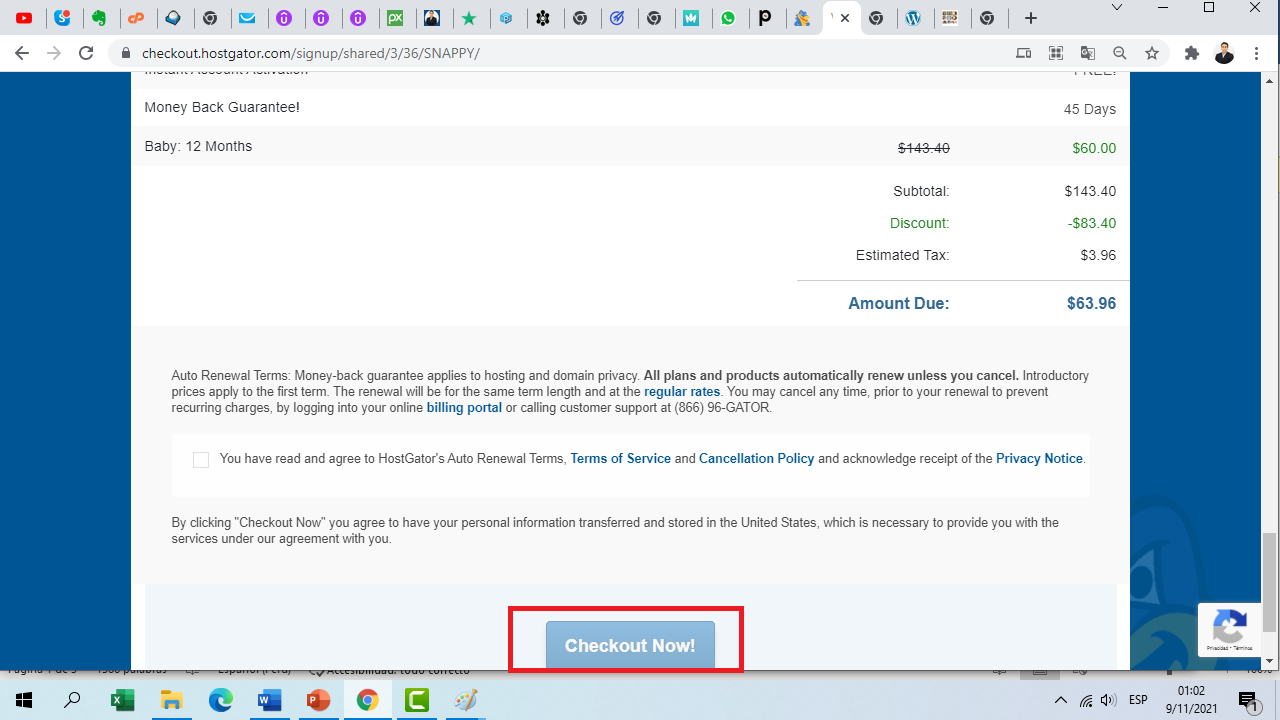This screenshot has height=720, width=1280.
Task: Open the Windows notification center
Action: 1248,700
